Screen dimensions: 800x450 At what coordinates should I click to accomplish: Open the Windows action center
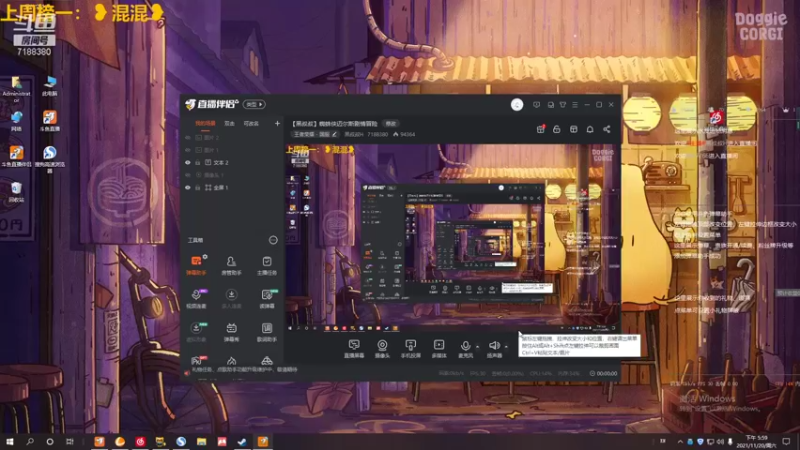point(786,441)
